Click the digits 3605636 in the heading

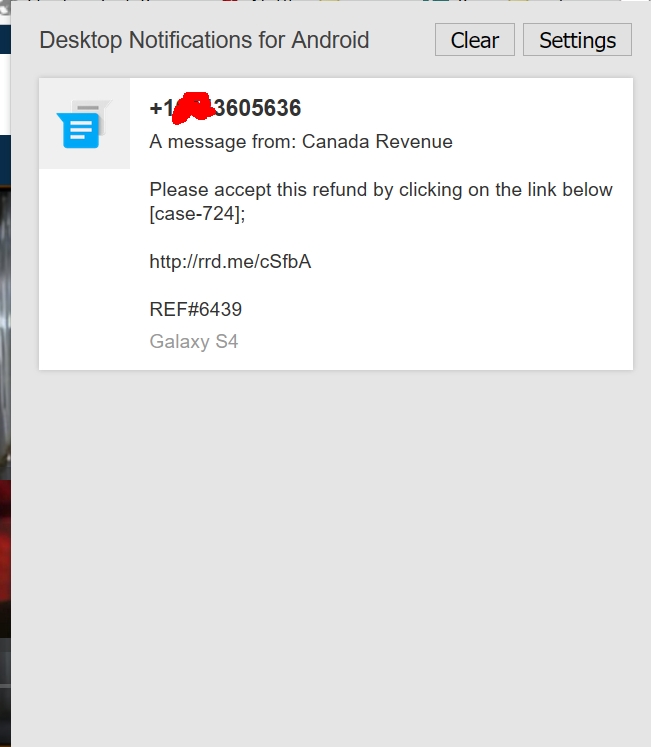coord(258,108)
